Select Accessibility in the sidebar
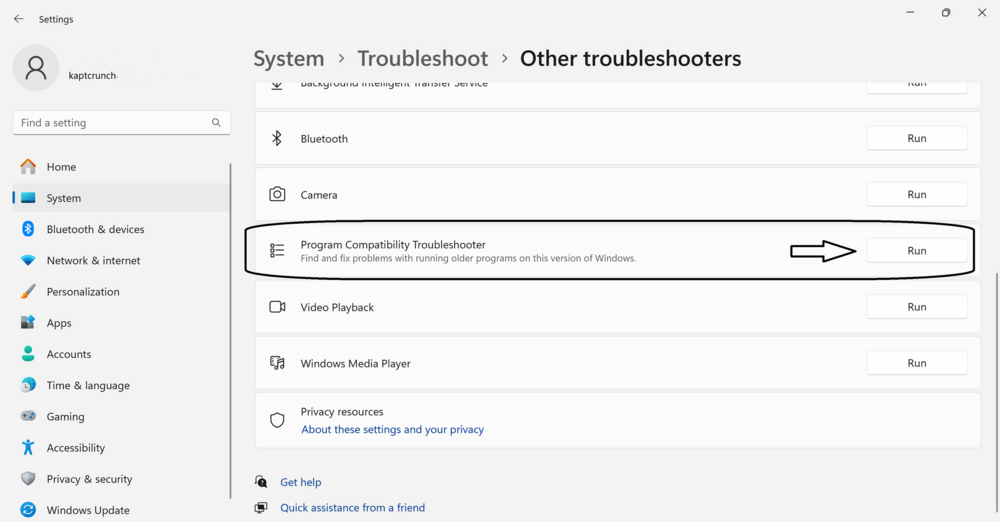 75,448
